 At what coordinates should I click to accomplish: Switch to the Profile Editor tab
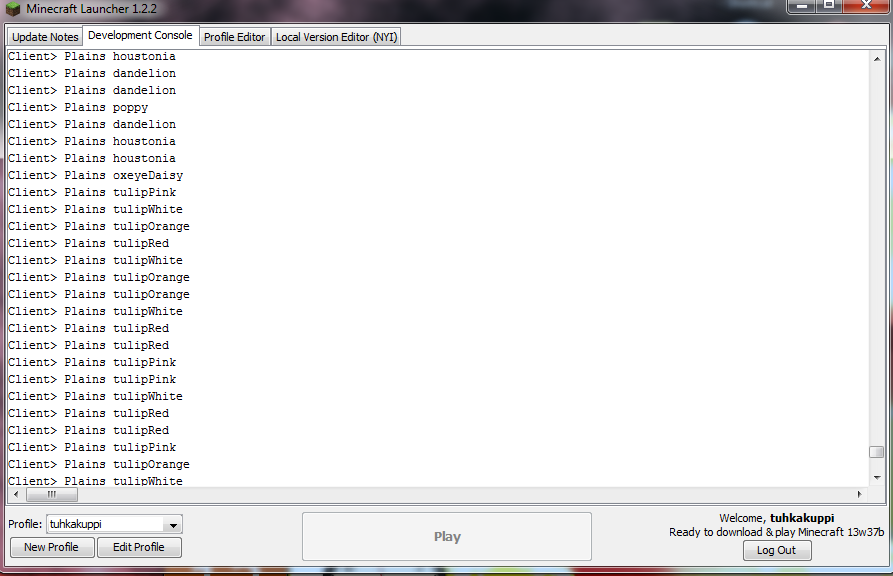coord(234,37)
